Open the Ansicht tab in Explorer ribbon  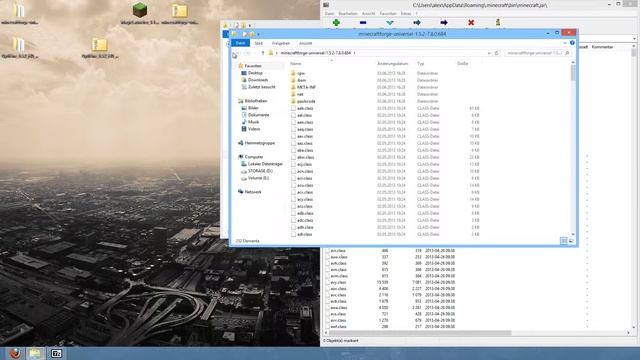point(305,43)
